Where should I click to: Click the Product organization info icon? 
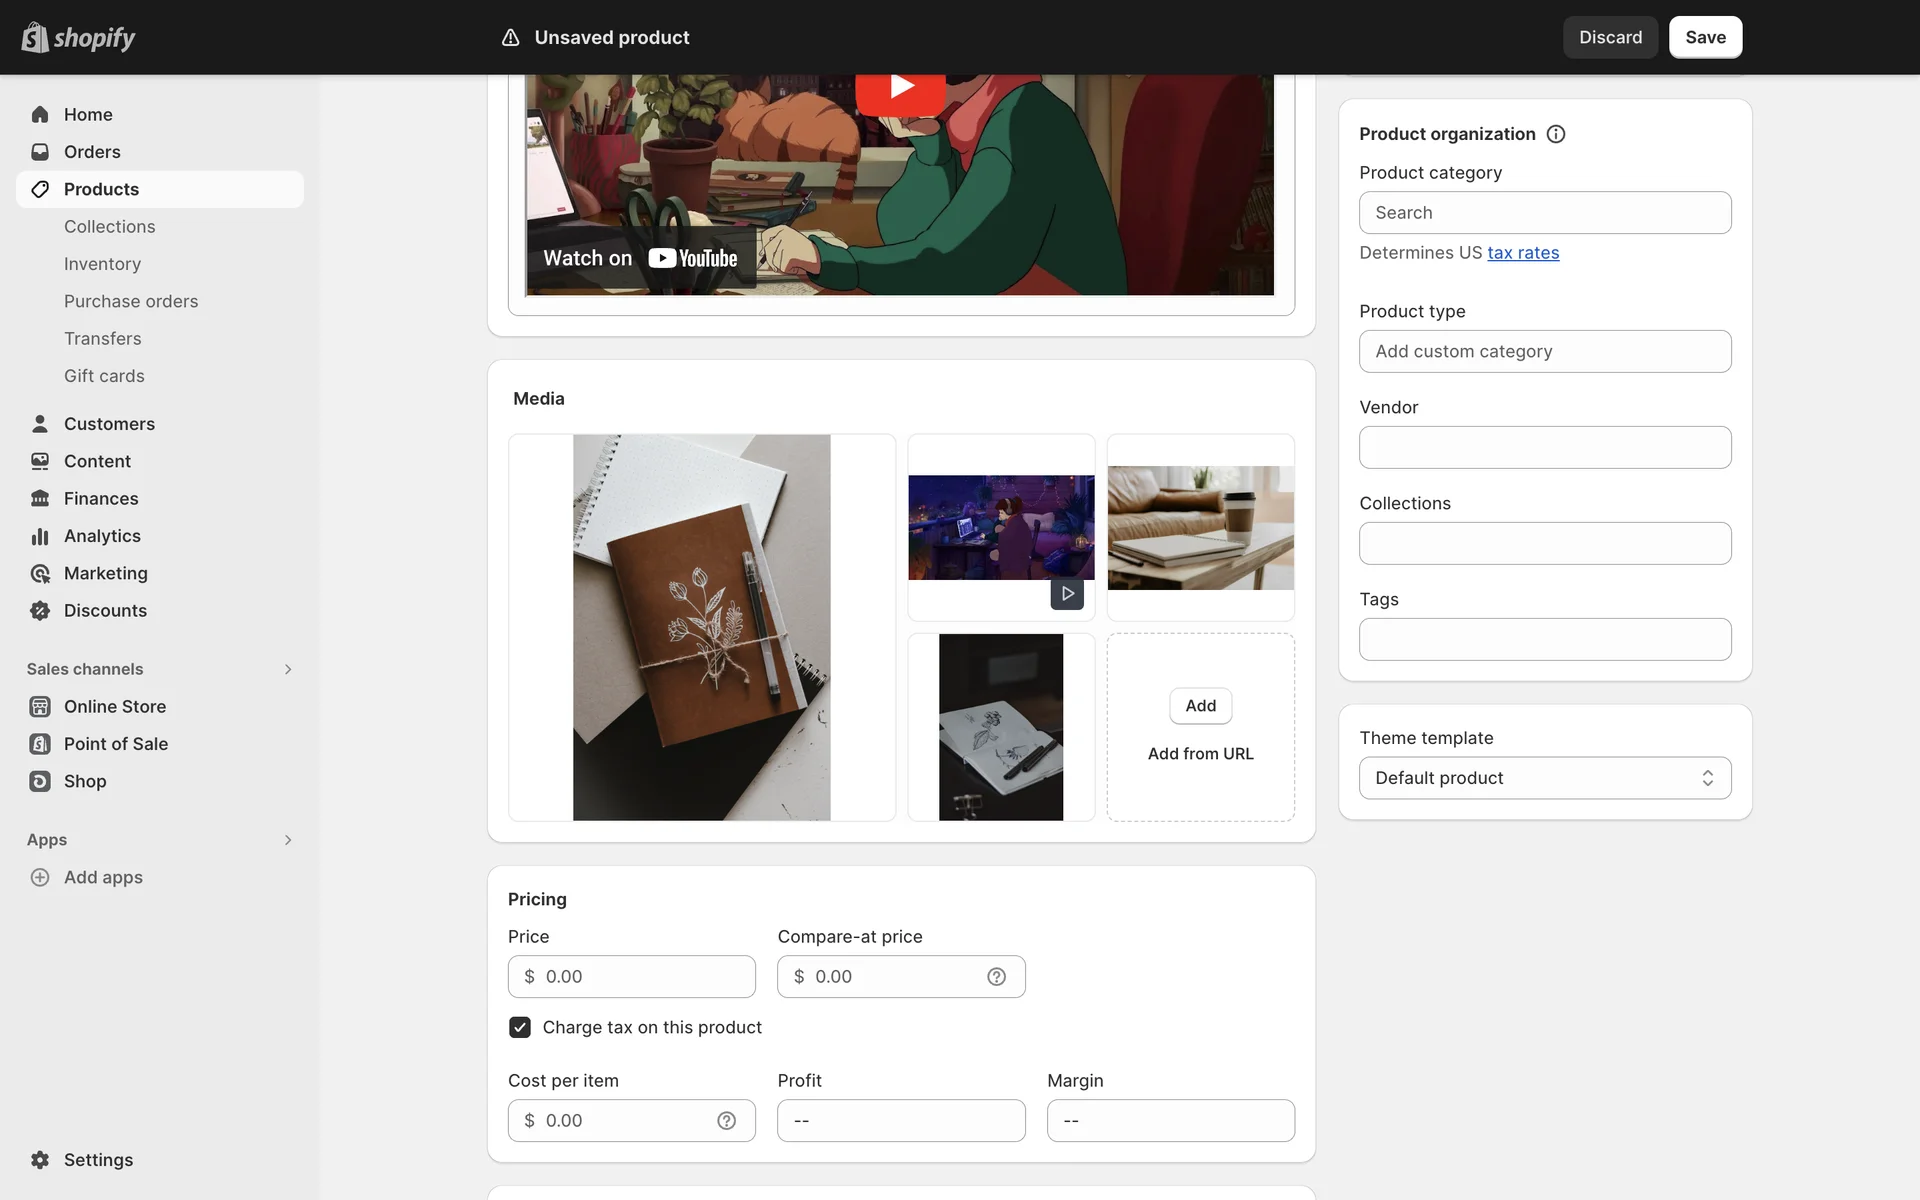point(1556,134)
